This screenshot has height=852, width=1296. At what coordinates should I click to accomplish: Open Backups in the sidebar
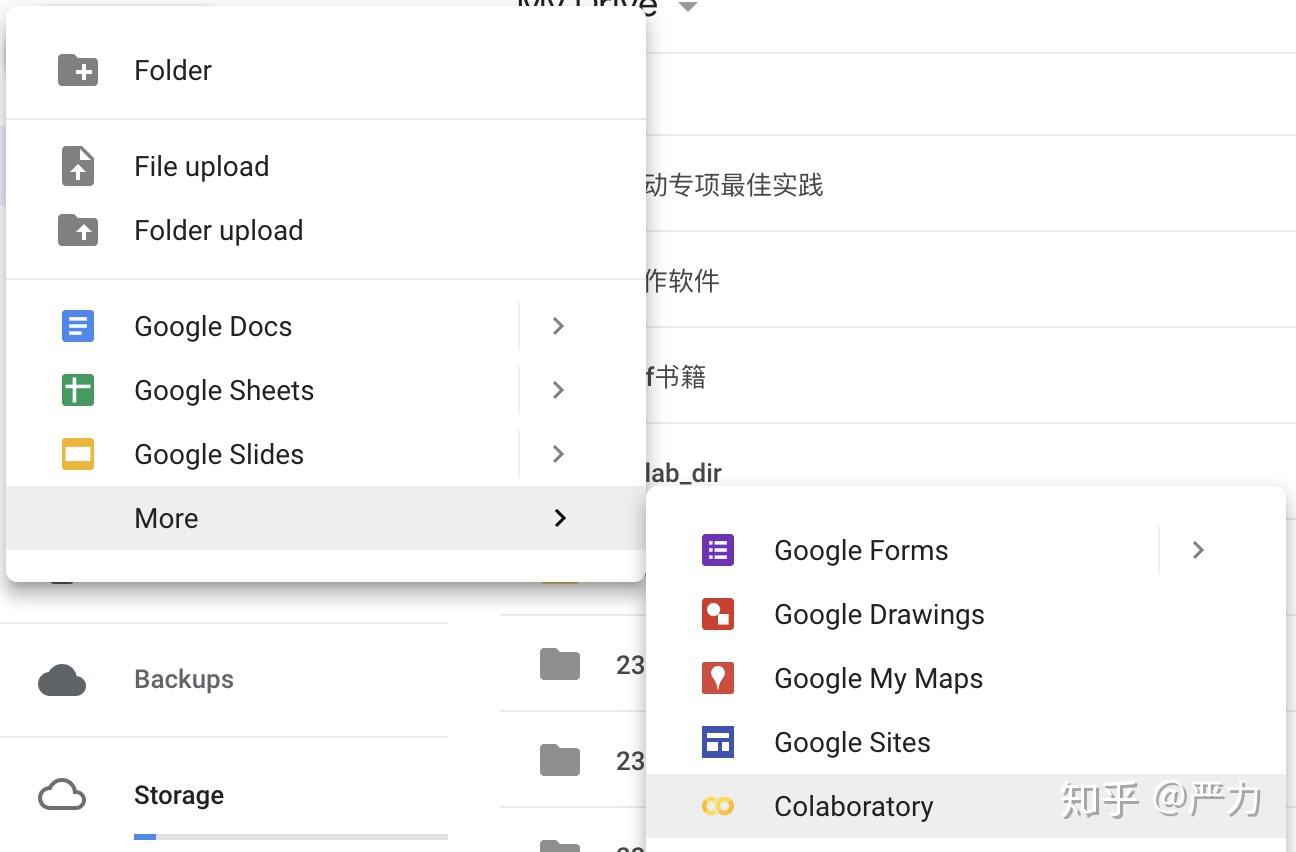[184, 680]
